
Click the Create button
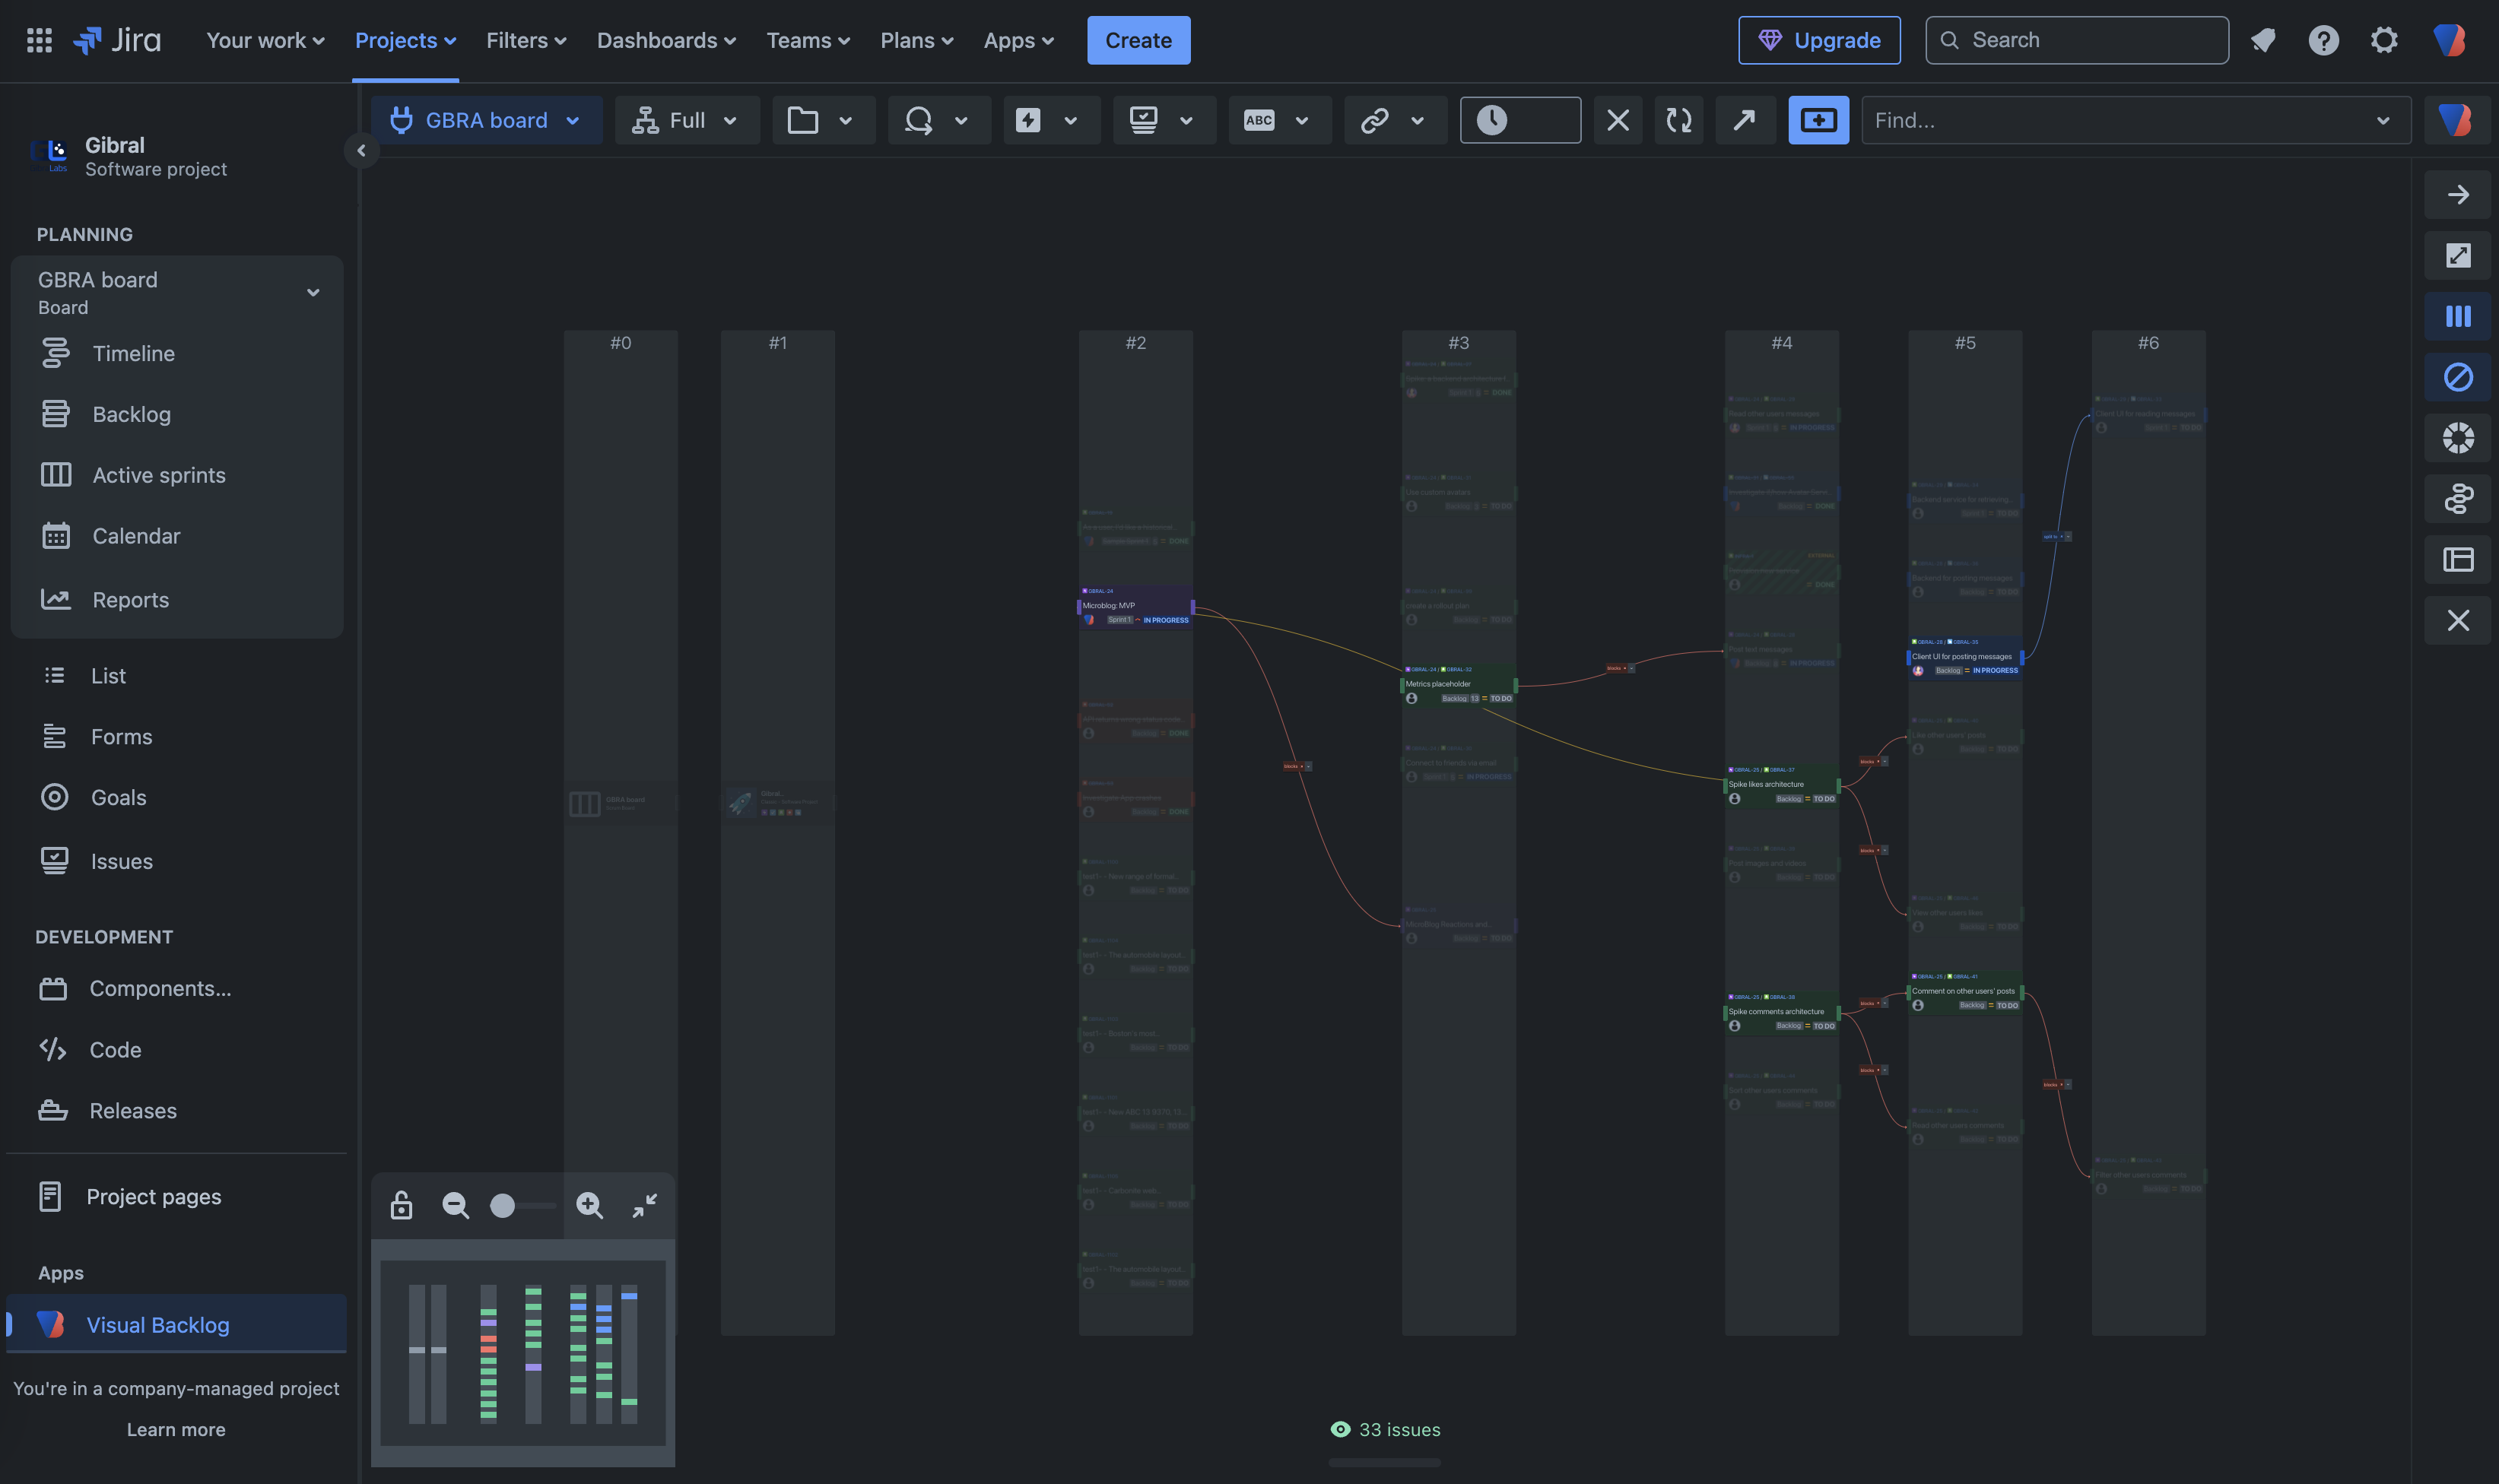click(x=1138, y=40)
